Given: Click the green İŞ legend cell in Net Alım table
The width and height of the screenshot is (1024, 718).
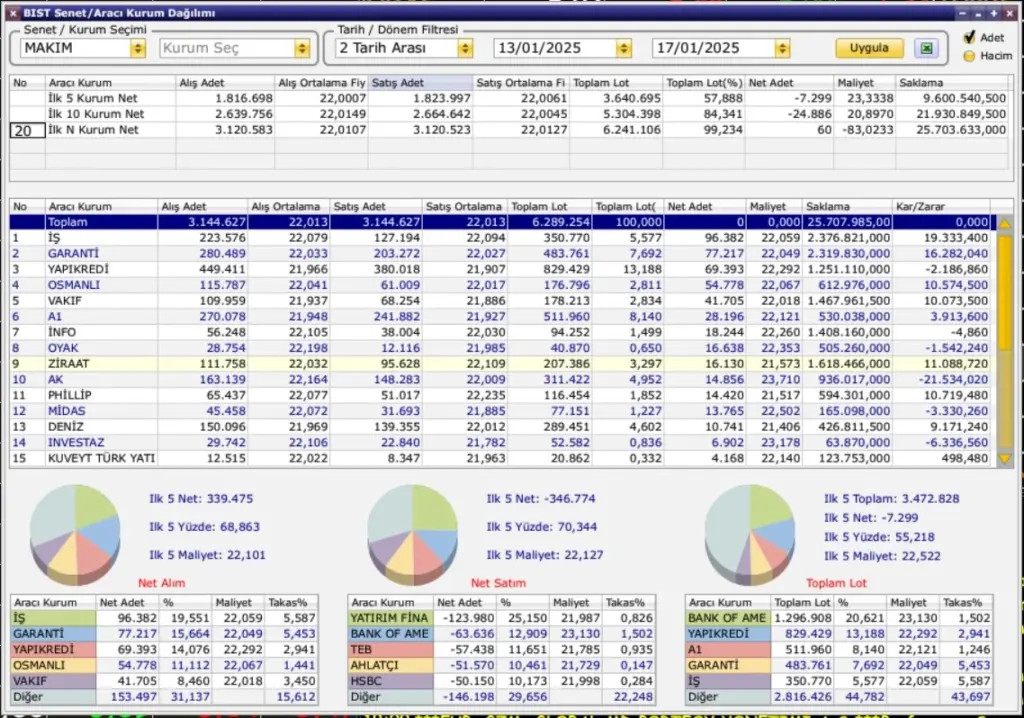Looking at the screenshot, I should (54, 618).
